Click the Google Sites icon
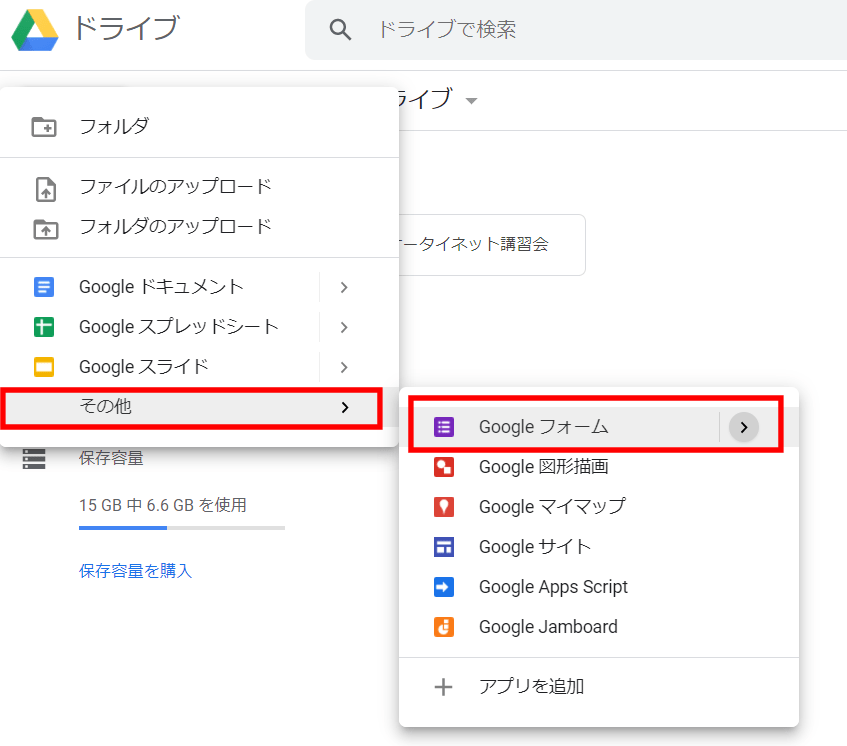The width and height of the screenshot is (847, 746). coord(444,547)
